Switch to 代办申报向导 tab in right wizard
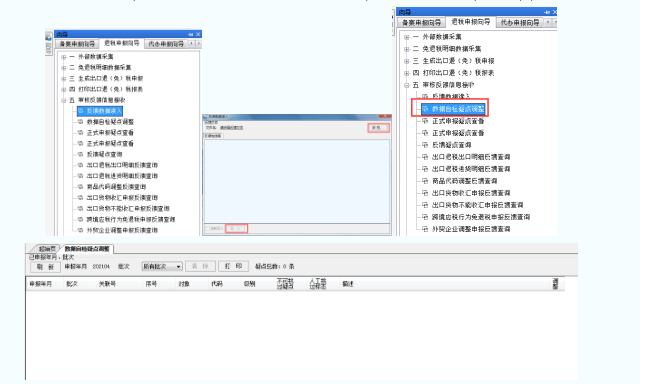 click(x=520, y=22)
